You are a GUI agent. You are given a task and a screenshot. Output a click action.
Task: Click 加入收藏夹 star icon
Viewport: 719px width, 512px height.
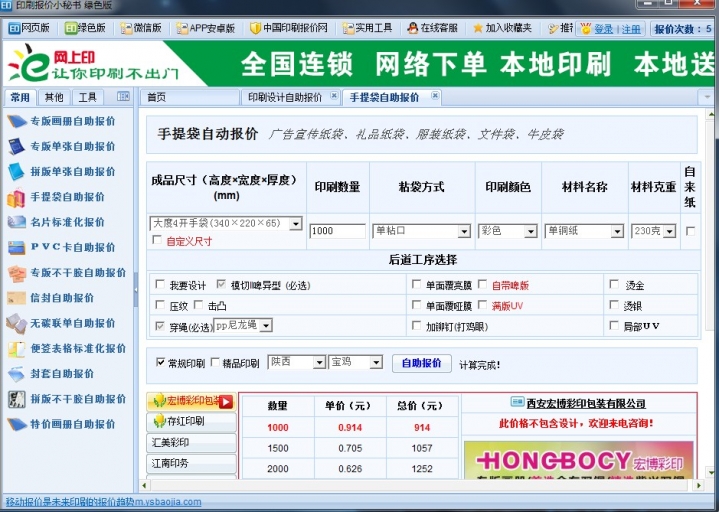coord(478,28)
